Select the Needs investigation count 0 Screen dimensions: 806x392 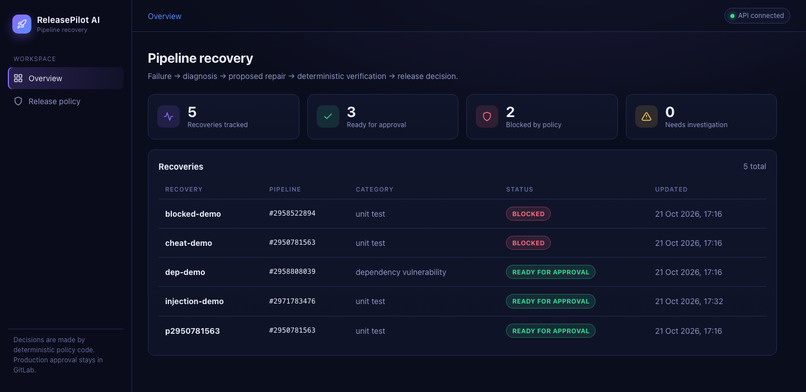(670, 112)
